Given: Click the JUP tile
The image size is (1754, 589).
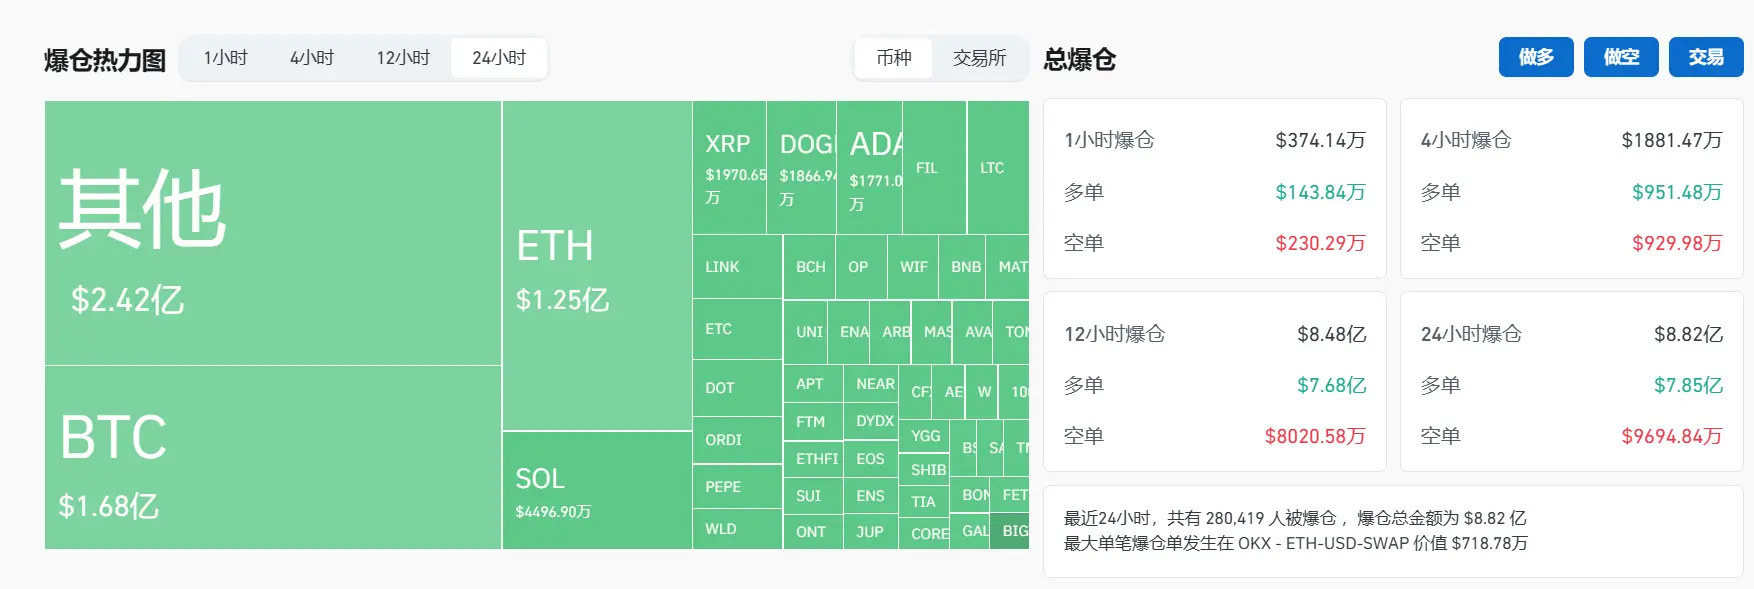Looking at the screenshot, I should click(x=871, y=532).
